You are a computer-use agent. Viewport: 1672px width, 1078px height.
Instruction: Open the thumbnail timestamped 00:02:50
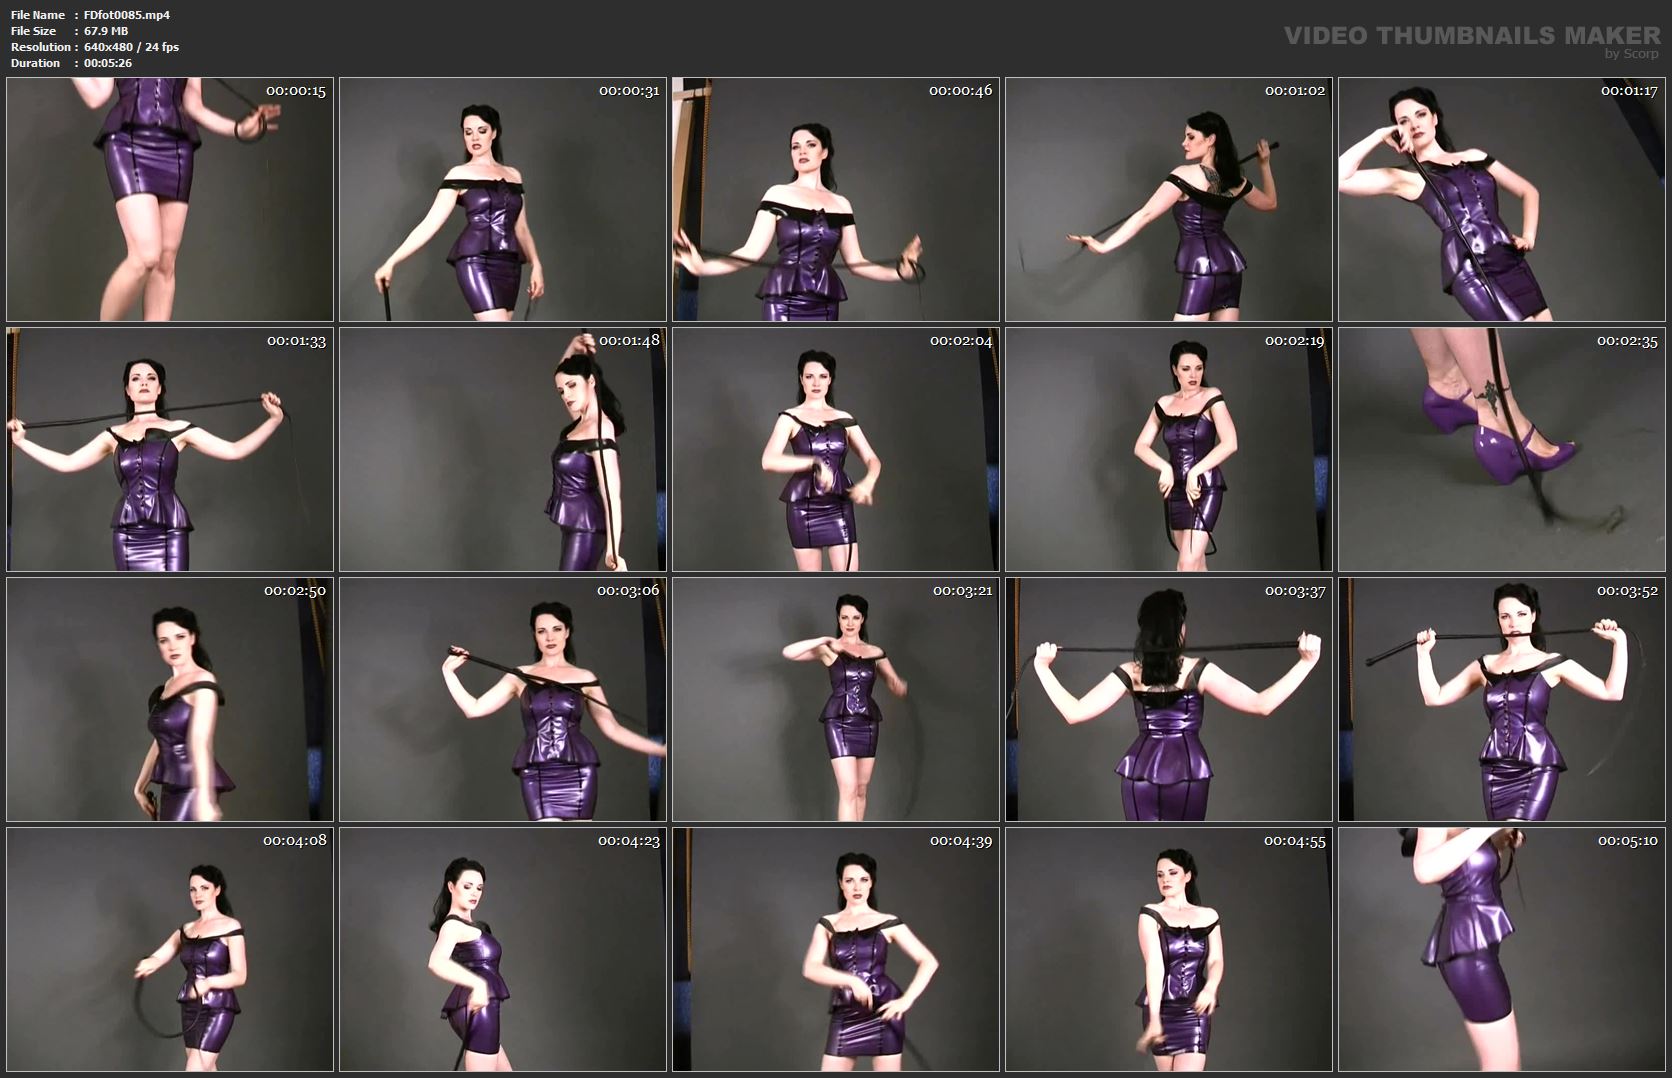pos(170,699)
